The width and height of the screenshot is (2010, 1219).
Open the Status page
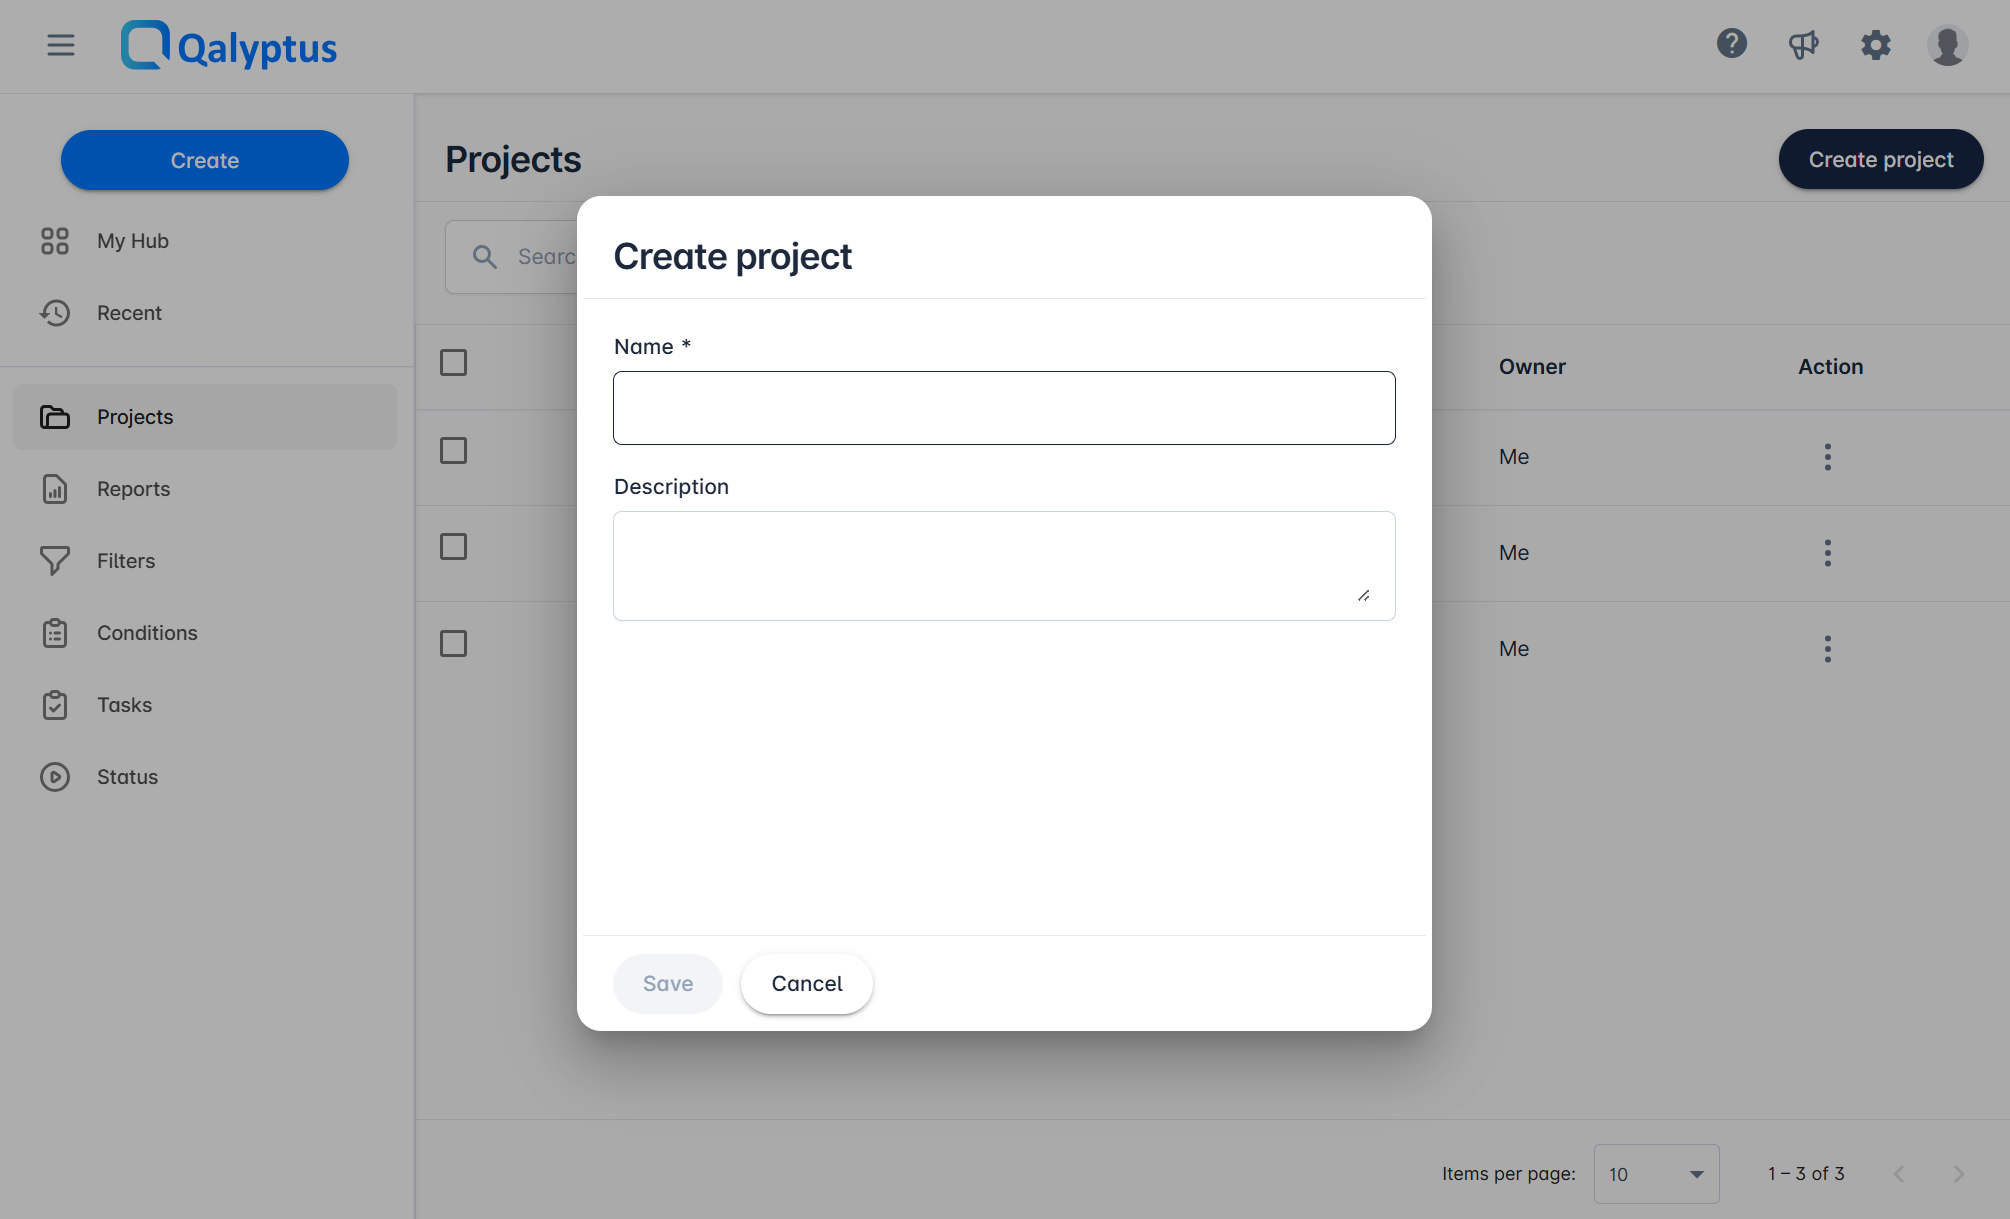coord(127,777)
